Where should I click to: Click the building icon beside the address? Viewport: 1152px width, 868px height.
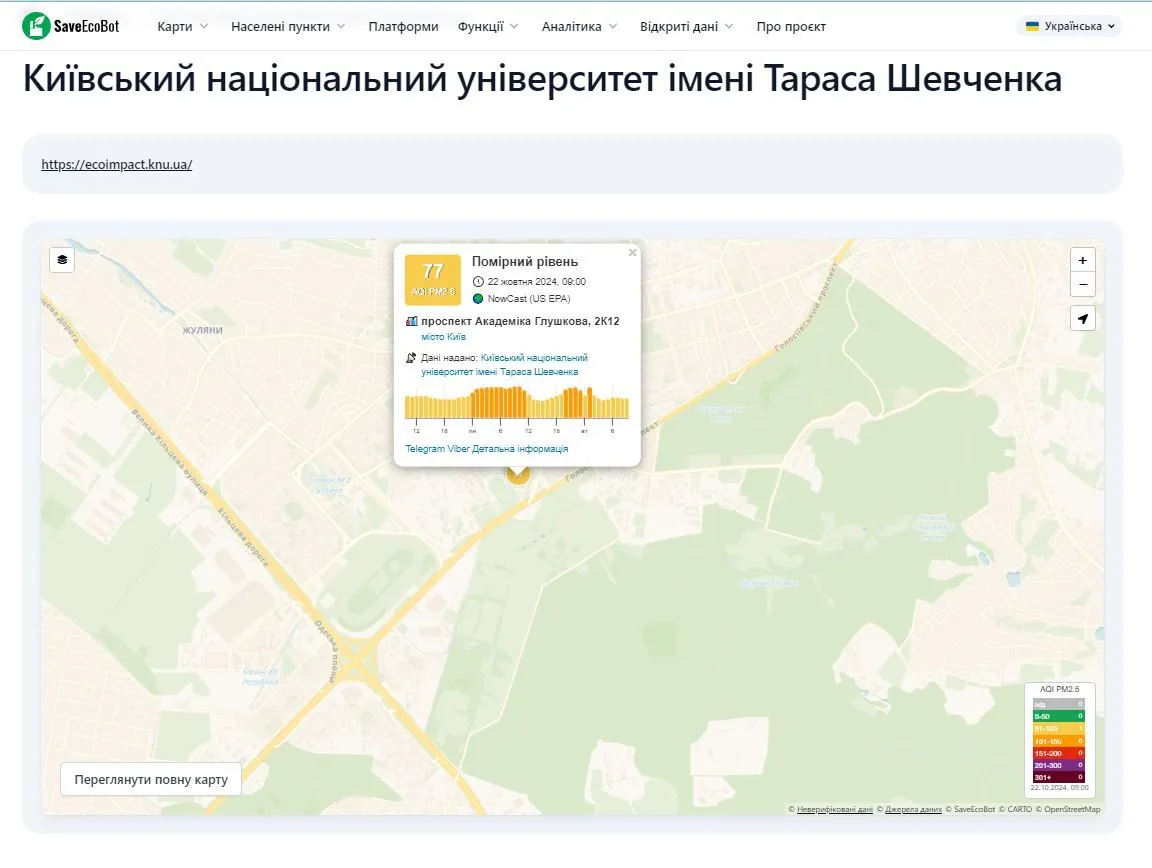(411, 321)
